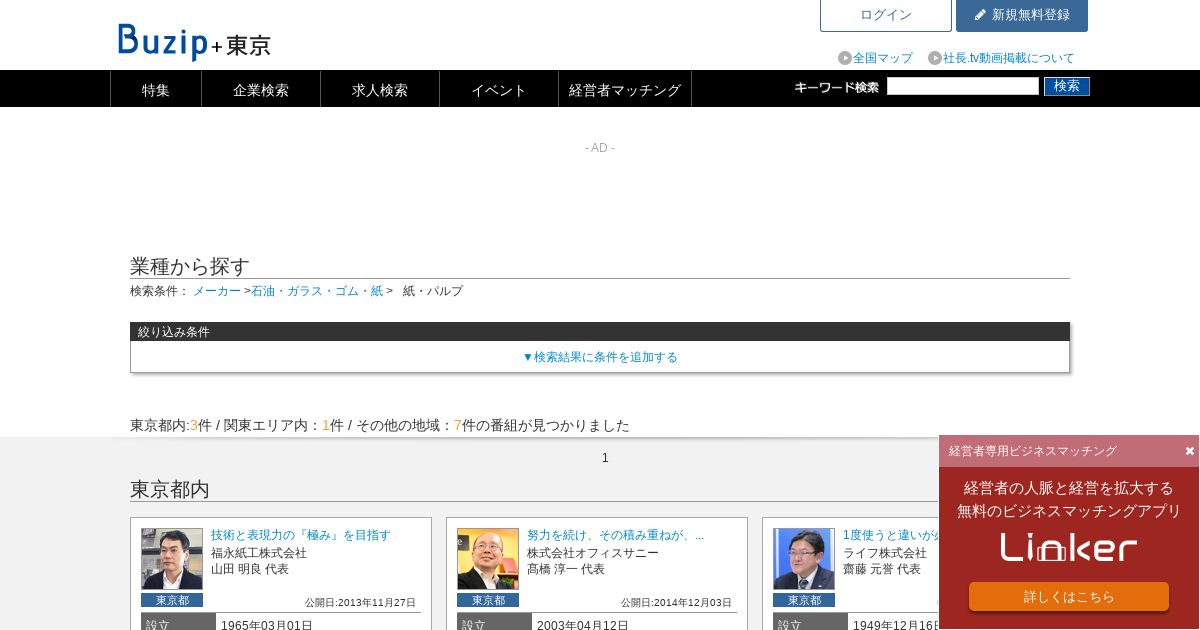Click 東京都 tag under オフィスサニー card

(488, 600)
